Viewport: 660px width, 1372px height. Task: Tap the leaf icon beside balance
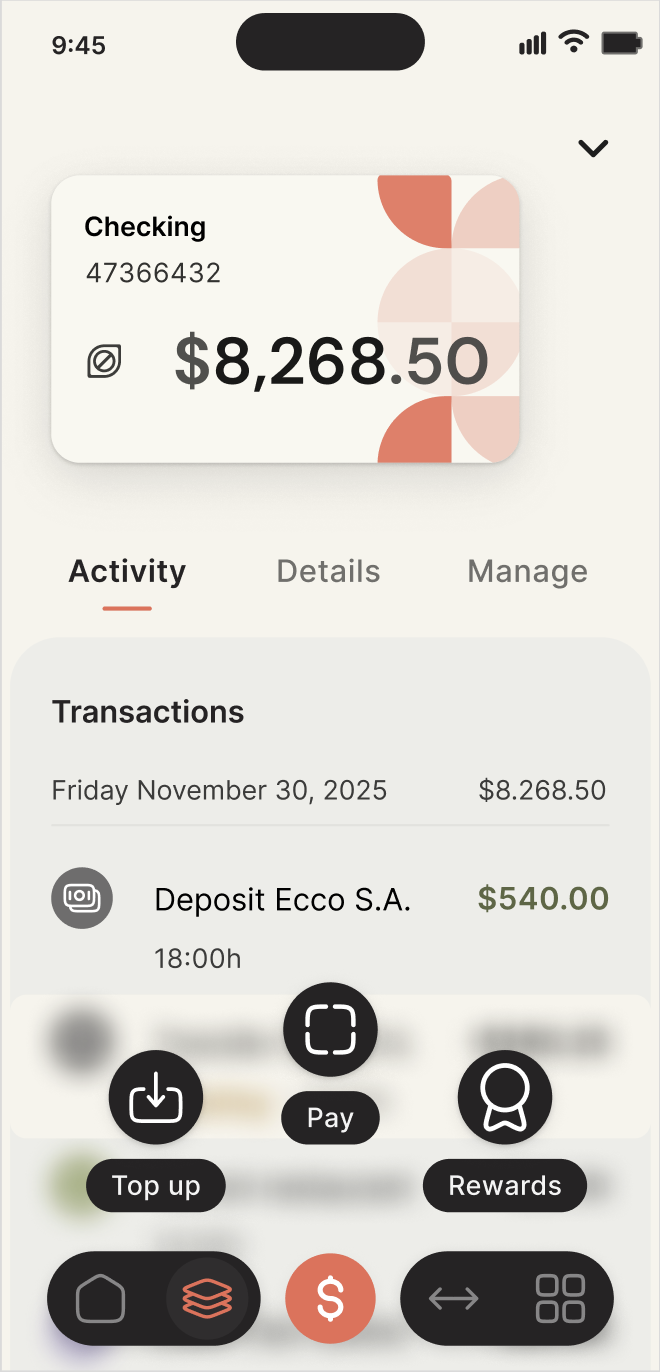(x=104, y=361)
